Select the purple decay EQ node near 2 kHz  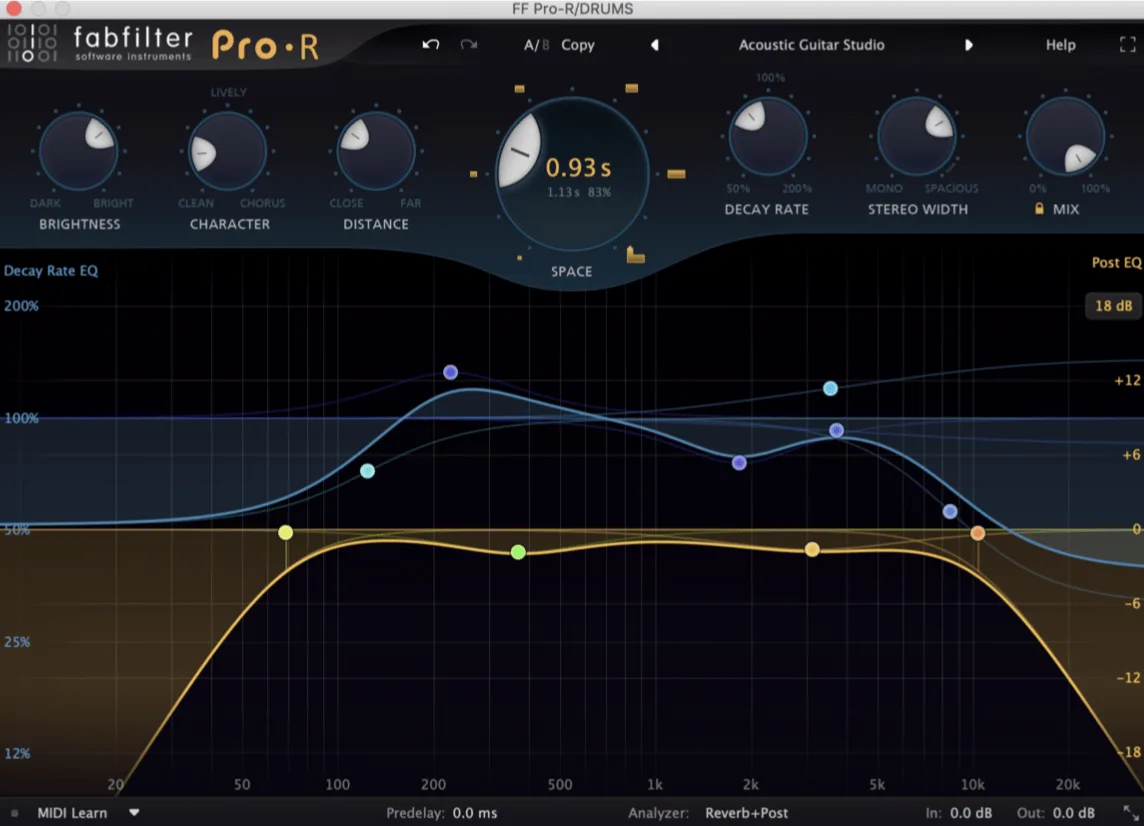point(739,463)
